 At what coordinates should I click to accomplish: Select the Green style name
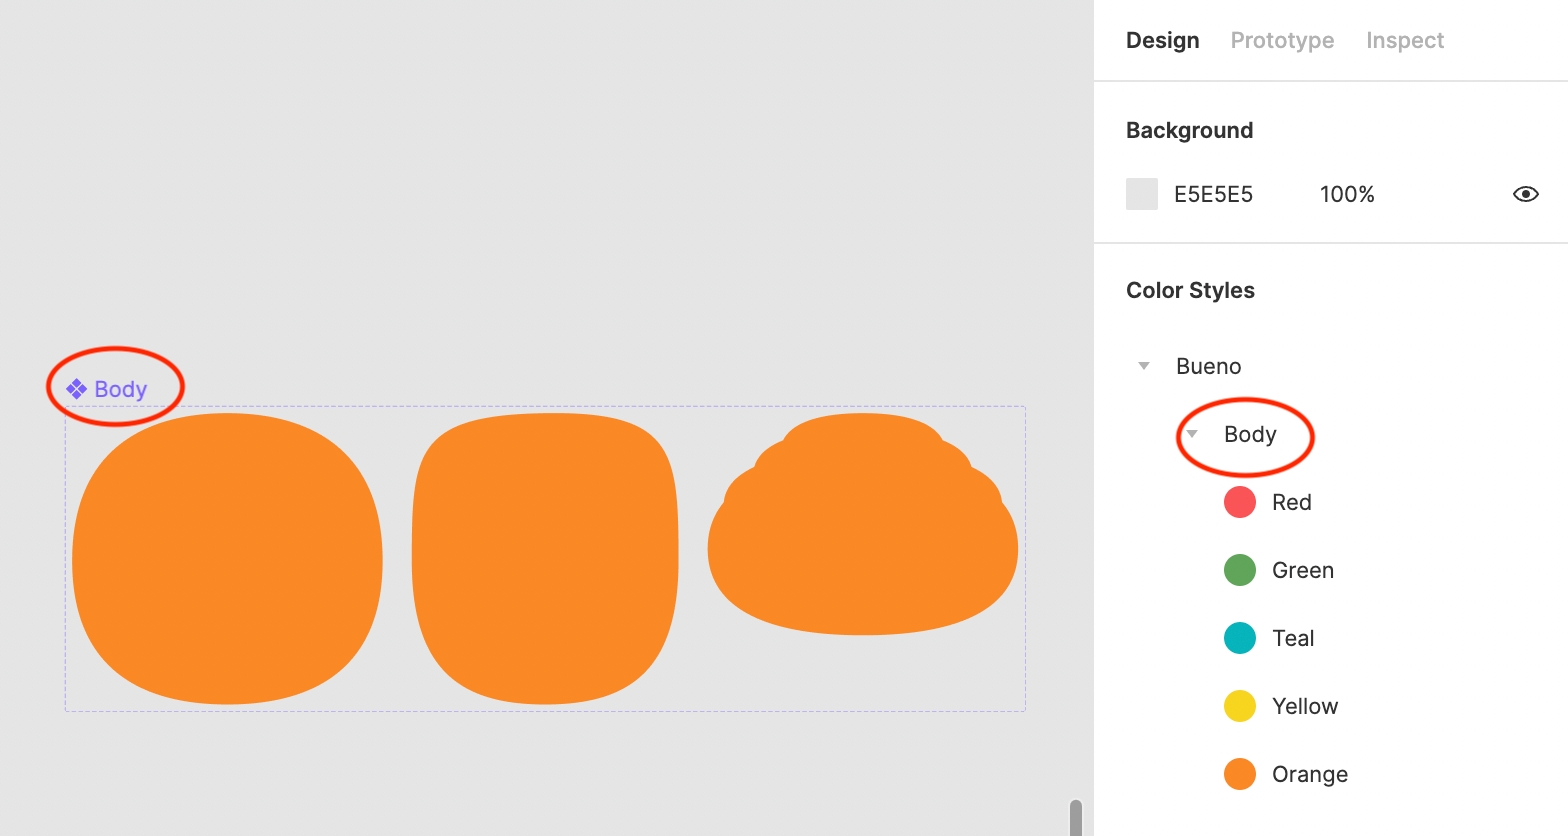pyautogui.click(x=1303, y=570)
